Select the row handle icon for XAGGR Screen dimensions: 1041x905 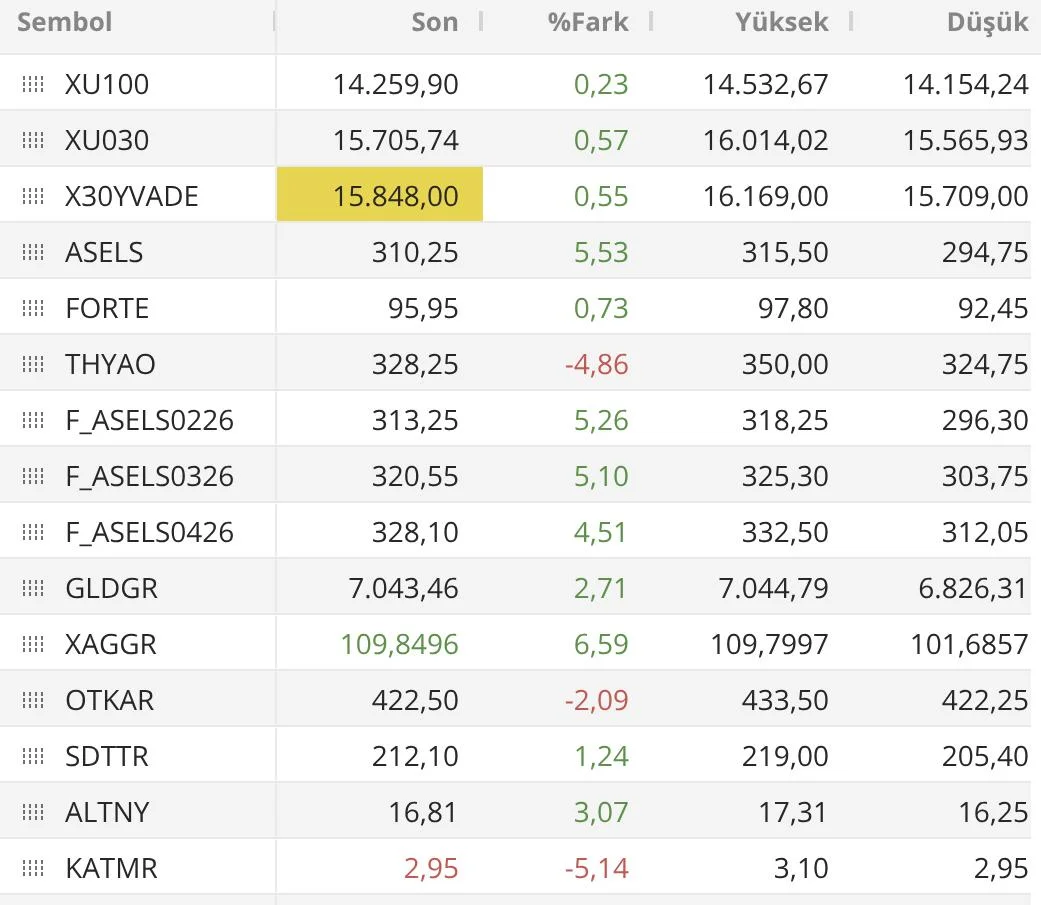click(33, 644)
